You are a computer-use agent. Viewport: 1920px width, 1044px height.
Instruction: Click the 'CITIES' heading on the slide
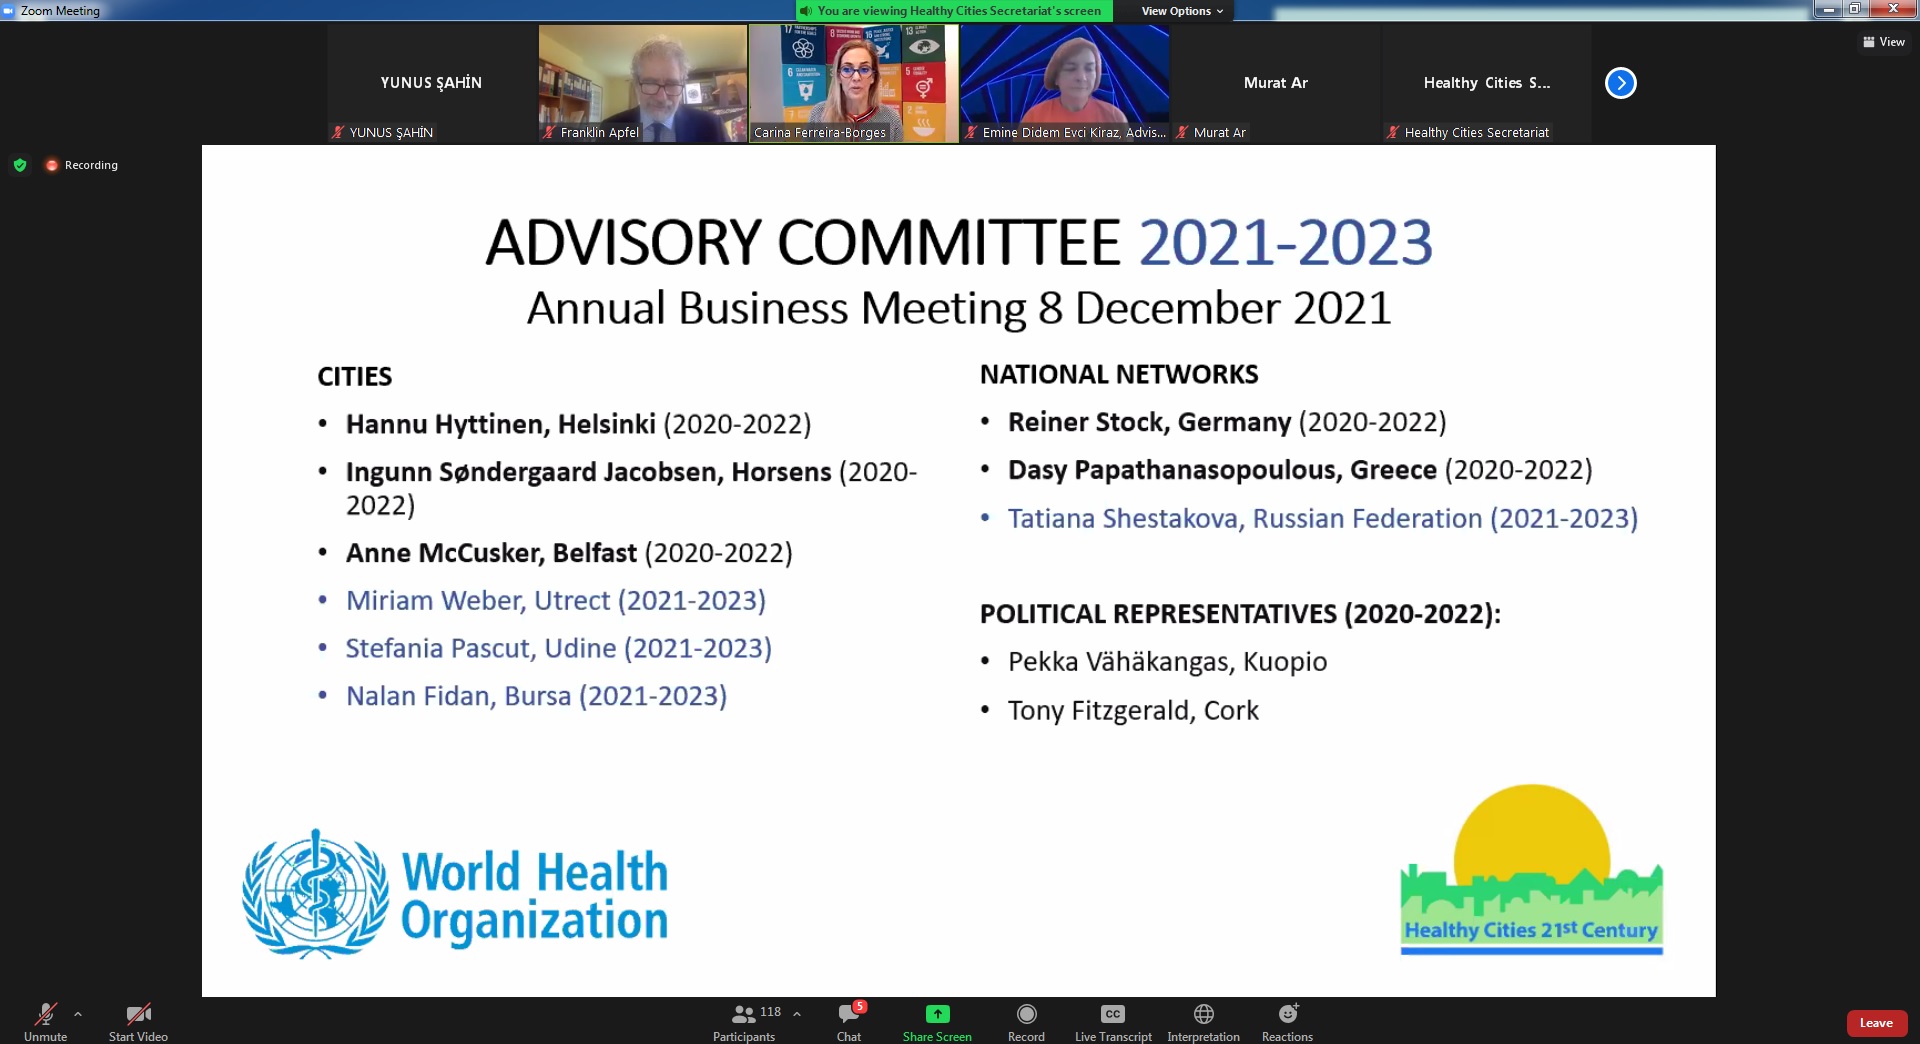[x=355, y=377]
